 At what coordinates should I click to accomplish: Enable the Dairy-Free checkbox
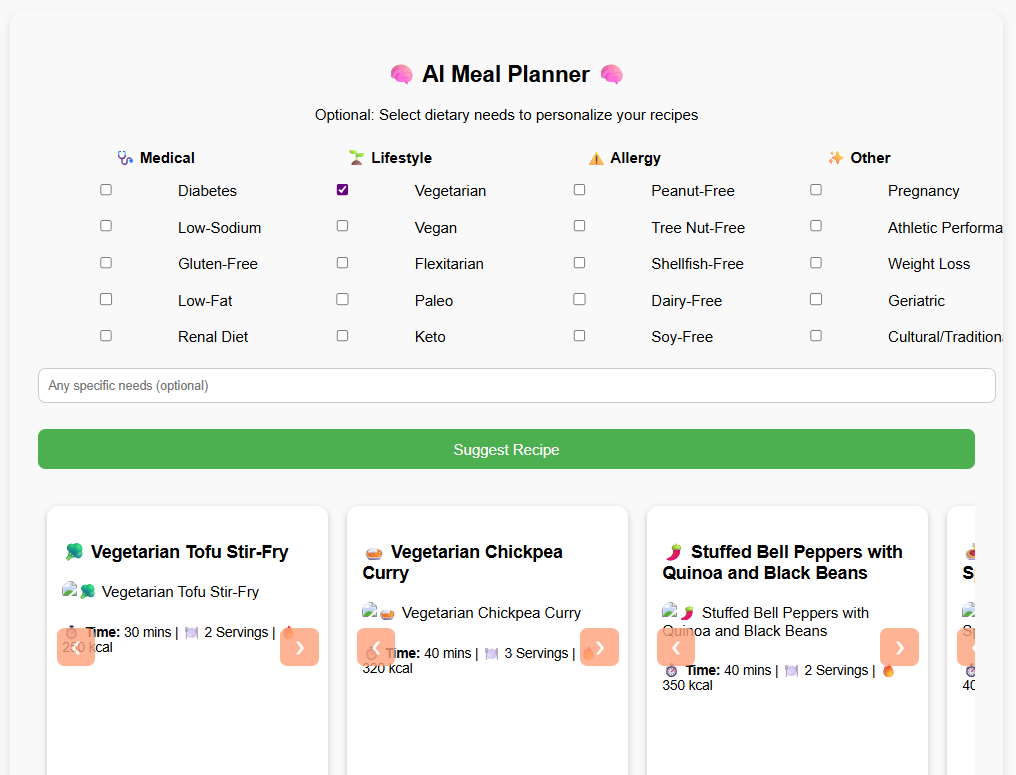579,298
